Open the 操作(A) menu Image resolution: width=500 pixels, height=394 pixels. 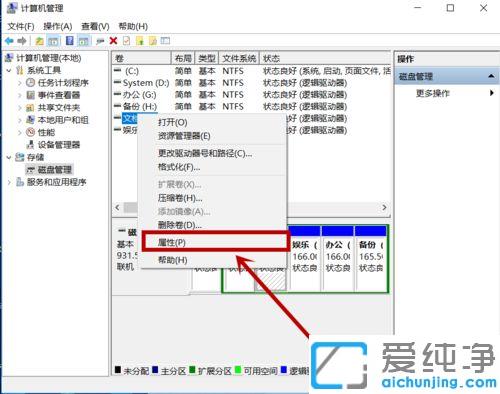[58, 26]
